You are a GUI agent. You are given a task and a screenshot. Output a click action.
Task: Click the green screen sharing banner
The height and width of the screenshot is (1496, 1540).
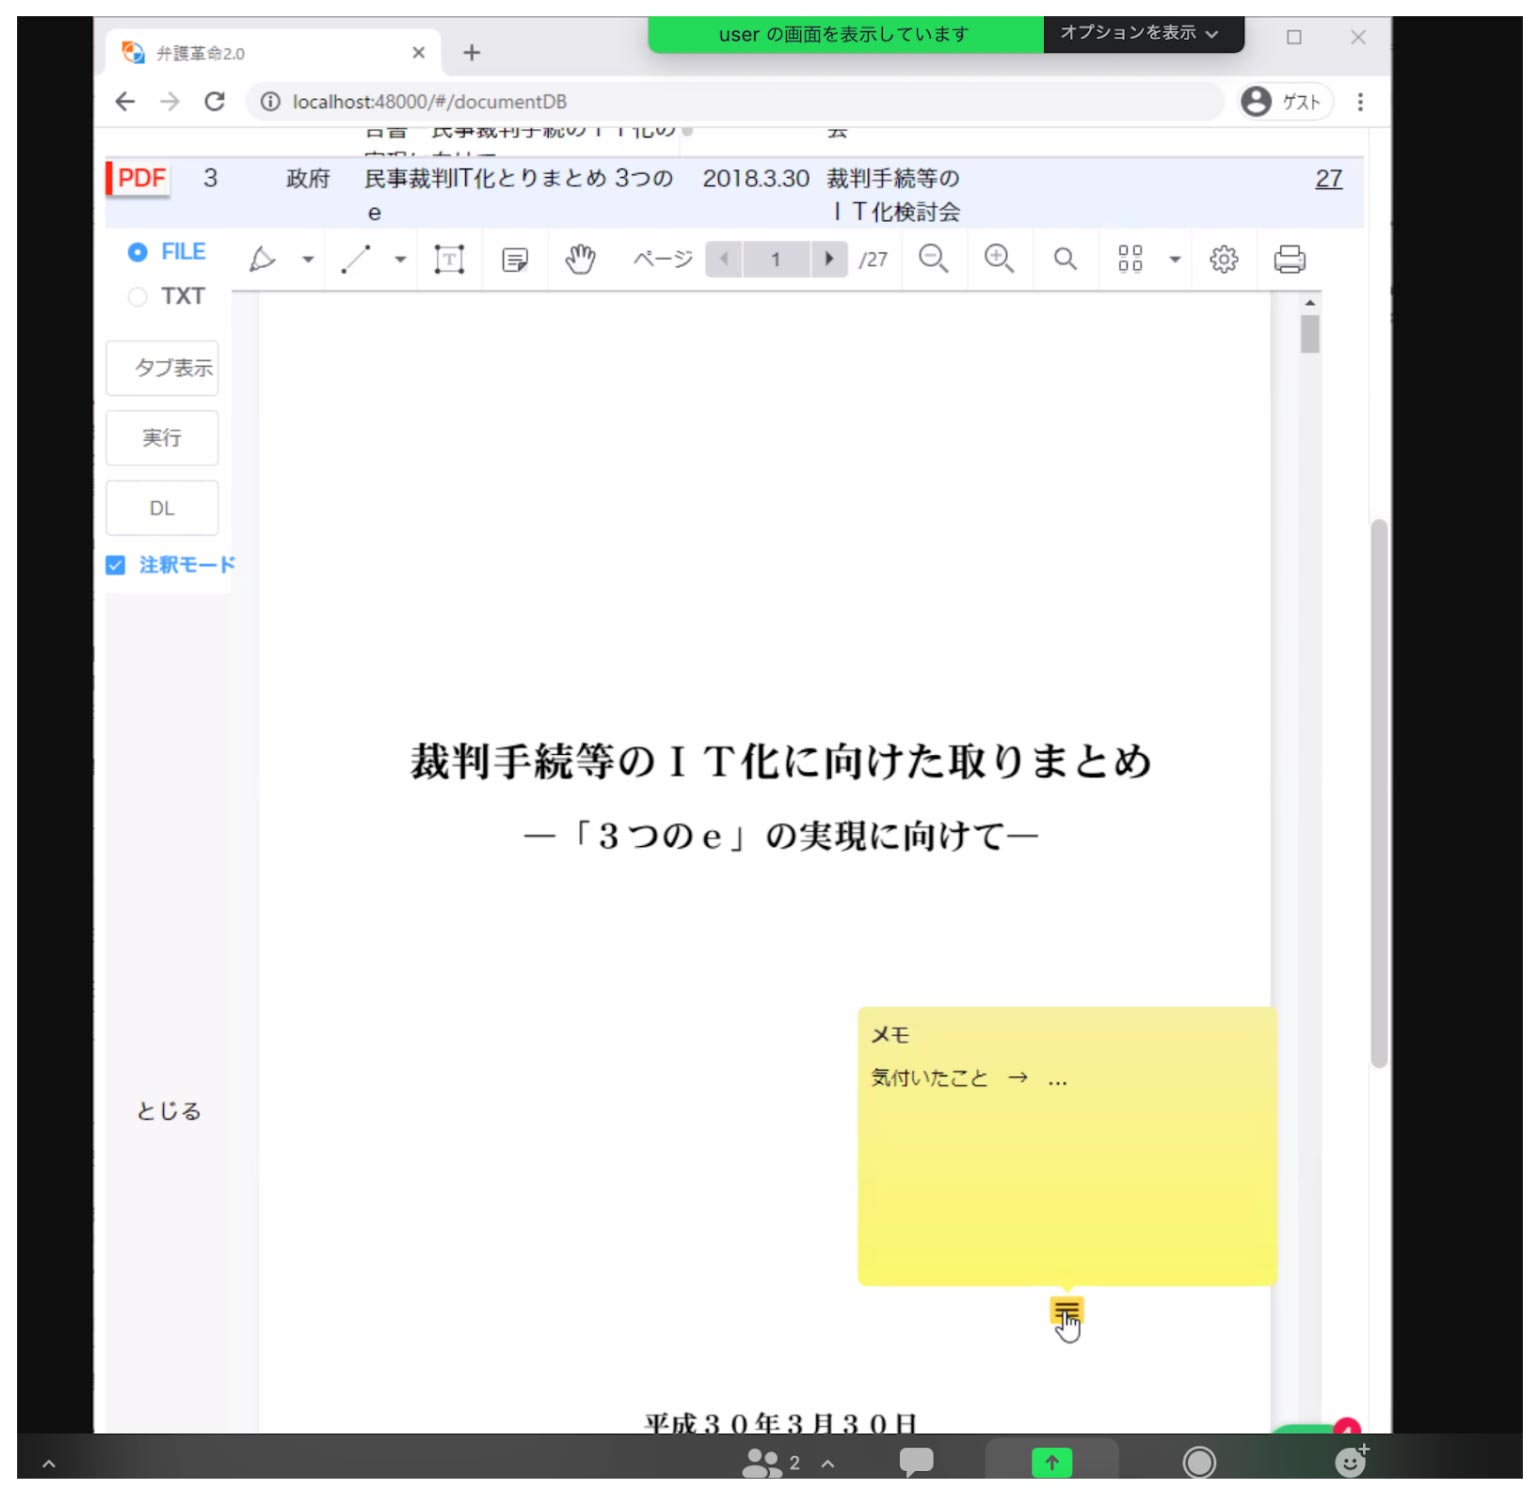[x=846, y=34]
